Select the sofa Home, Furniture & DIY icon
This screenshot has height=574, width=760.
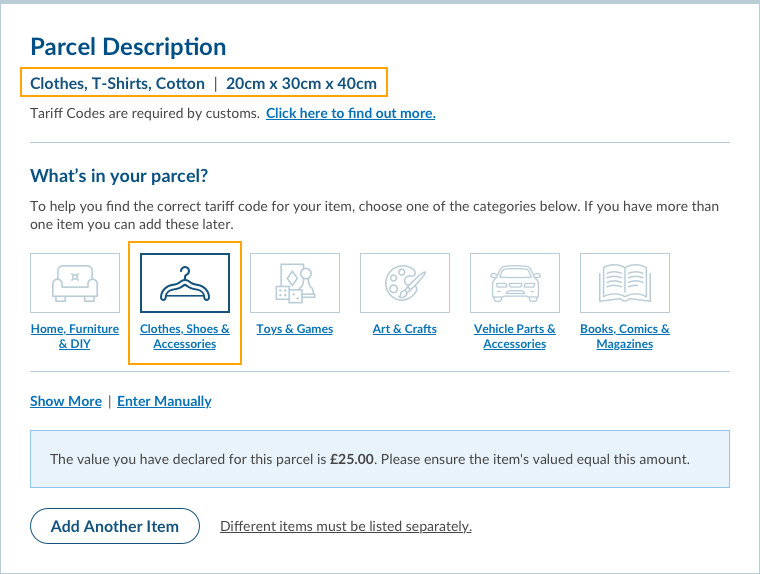(x=75, y=283)
